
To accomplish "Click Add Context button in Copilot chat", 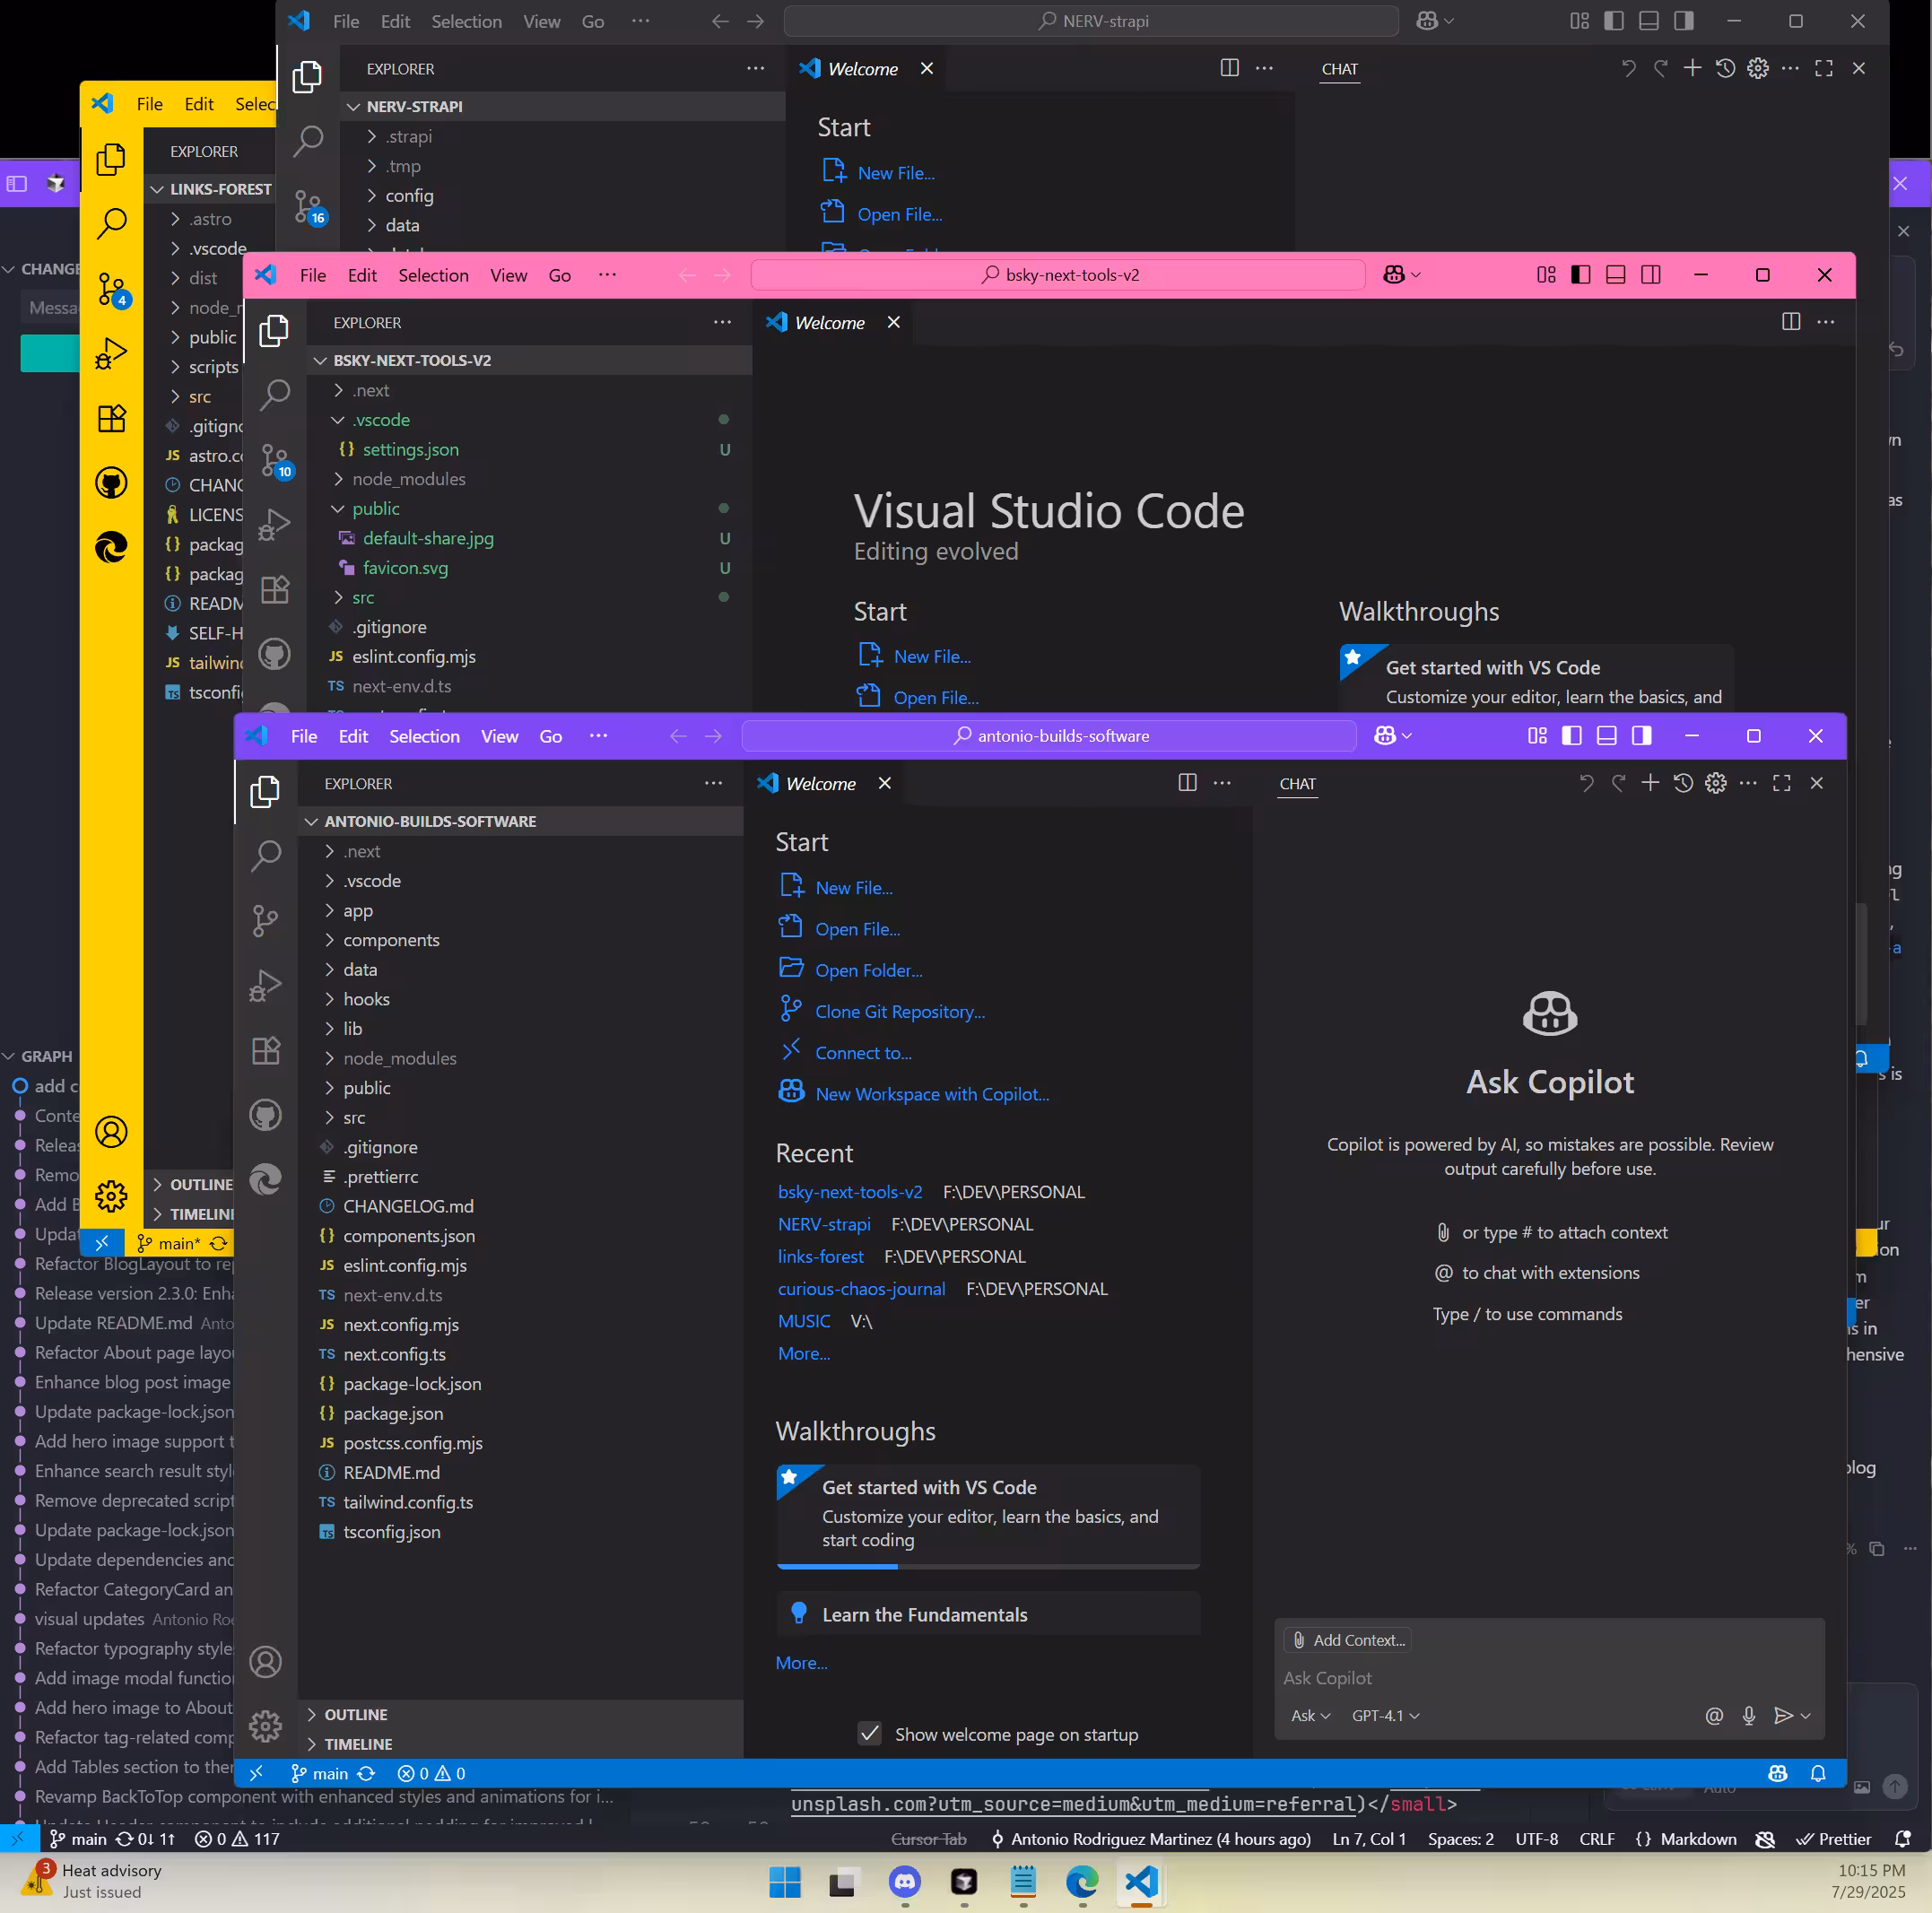I will [1350, 1640].
